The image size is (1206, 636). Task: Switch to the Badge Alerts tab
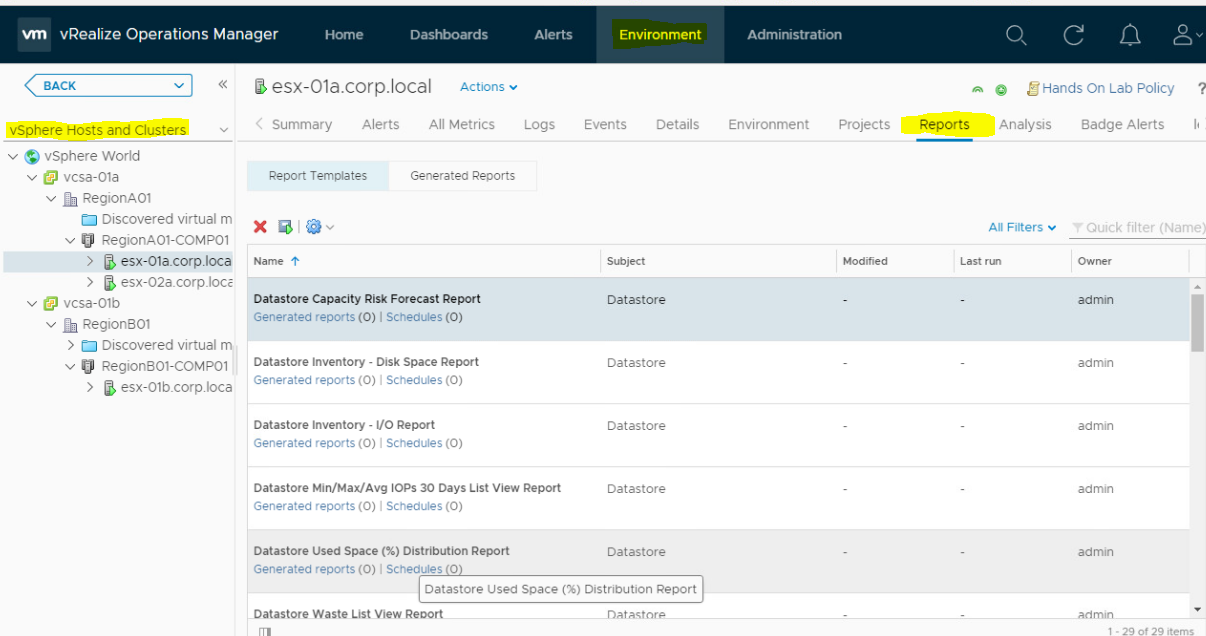point(1122,124)
